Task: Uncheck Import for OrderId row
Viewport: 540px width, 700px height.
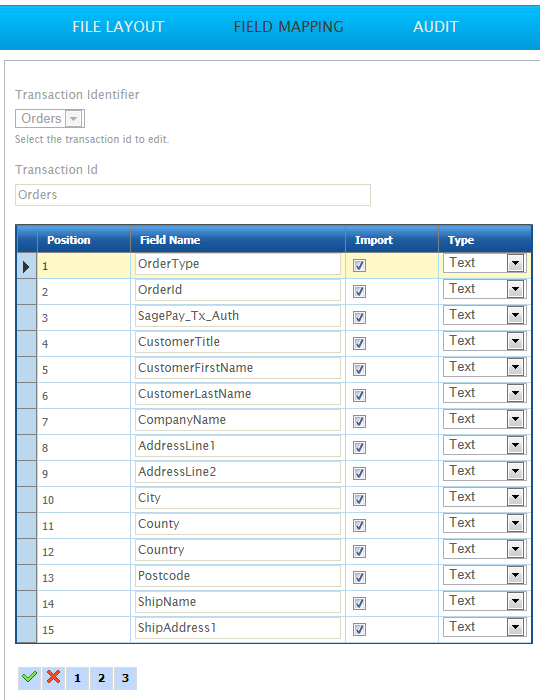Action: 359,292
